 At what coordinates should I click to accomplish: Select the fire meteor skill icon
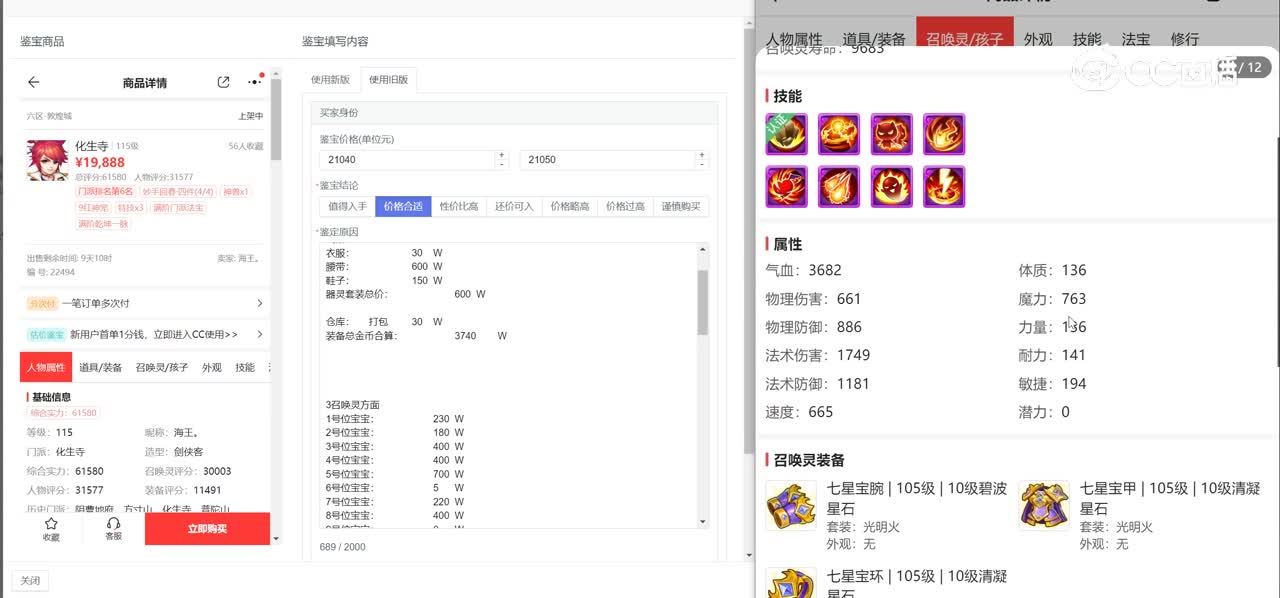(x=839, y=187)
